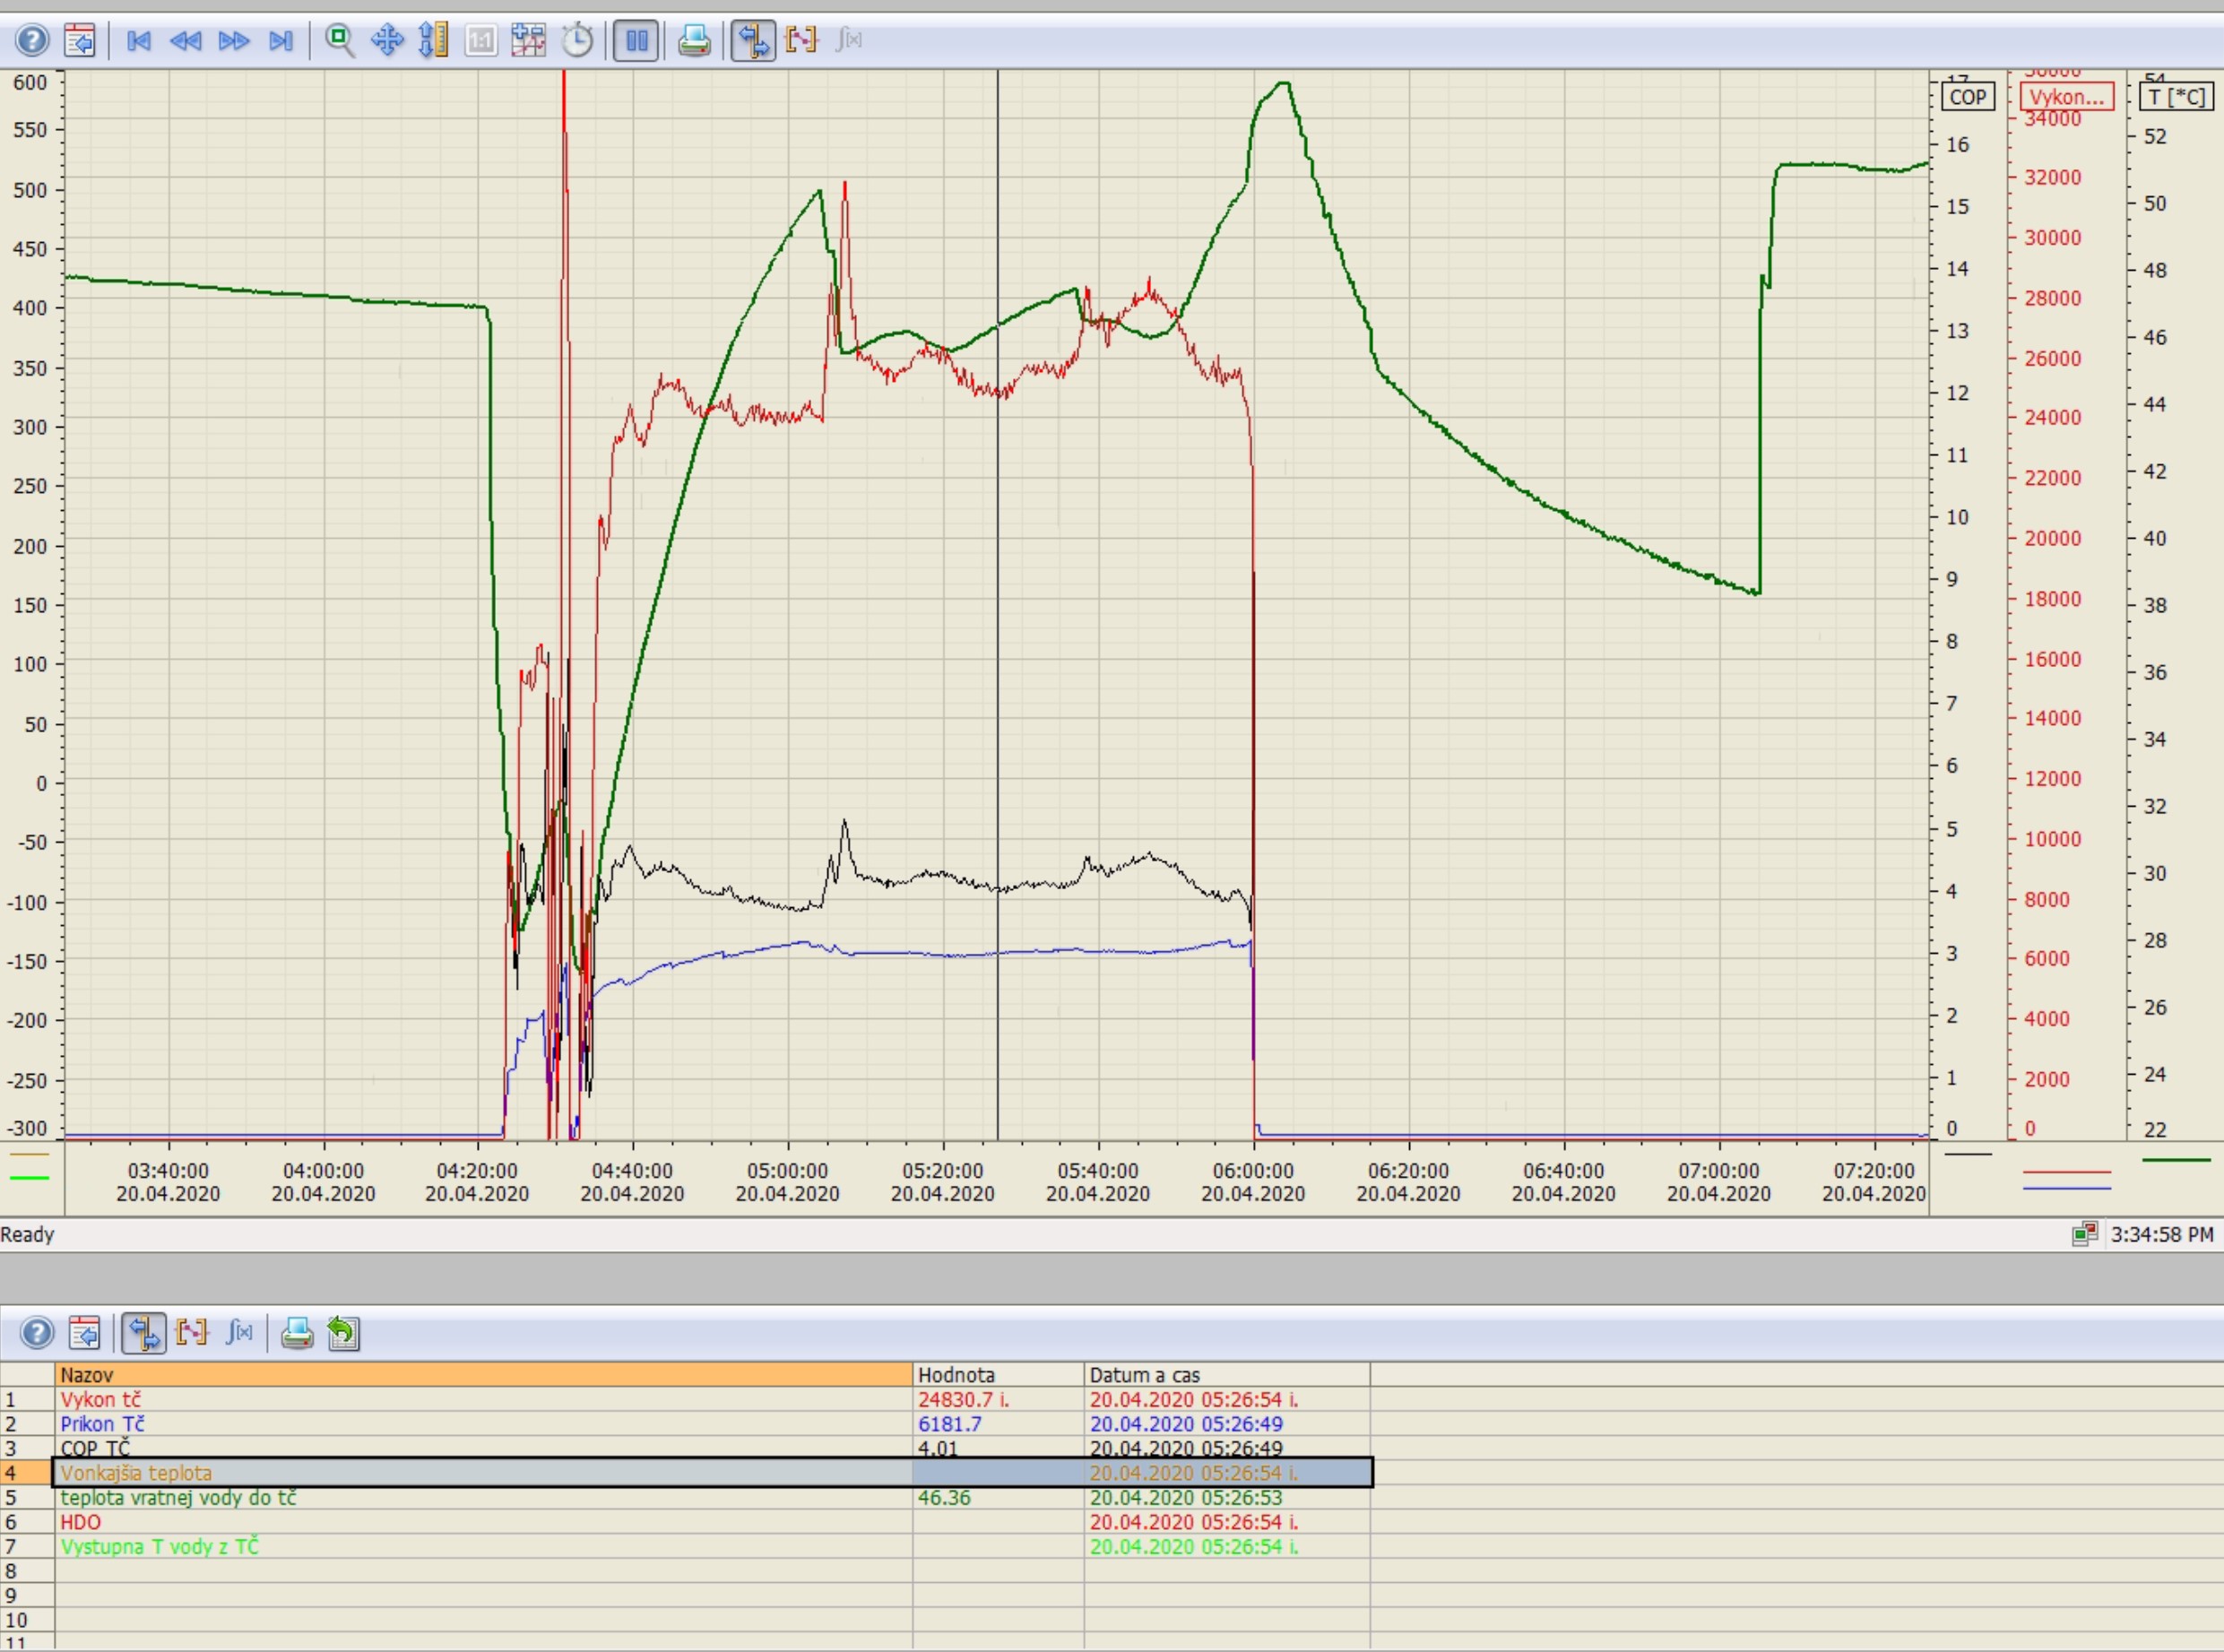The image size is (2224, 1652).
Task: Select the COP axis label box
Action: (x=1967, y=97)
